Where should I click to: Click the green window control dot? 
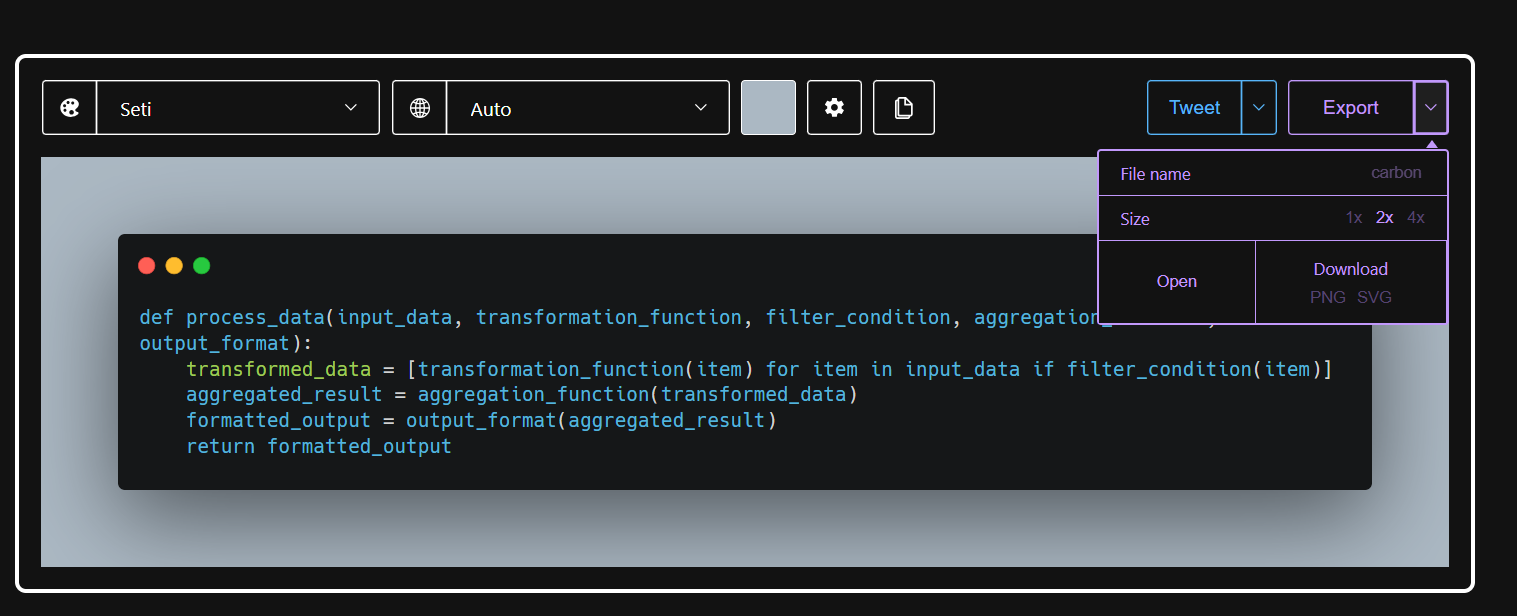coord(201,265)
